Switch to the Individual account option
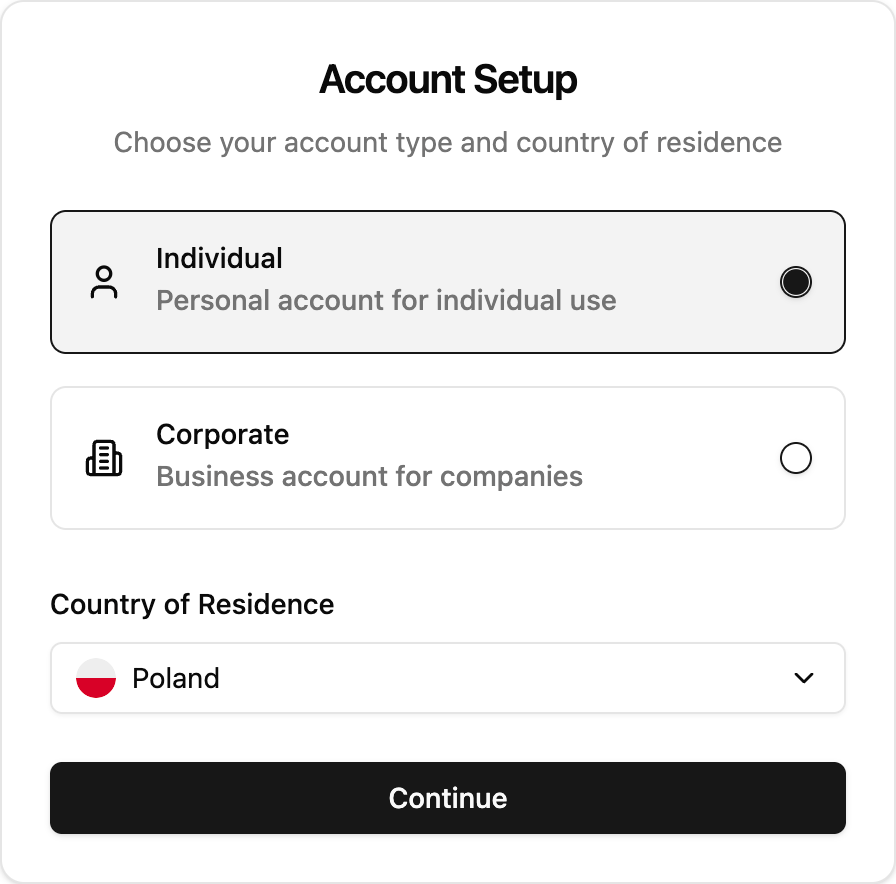This screenshot has width=896, height=884. 448,282
